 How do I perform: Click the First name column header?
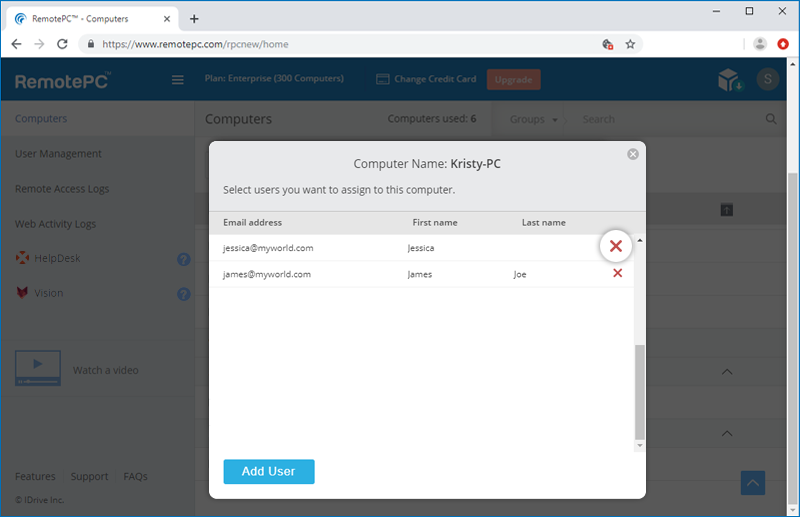(x=435, y=223)
